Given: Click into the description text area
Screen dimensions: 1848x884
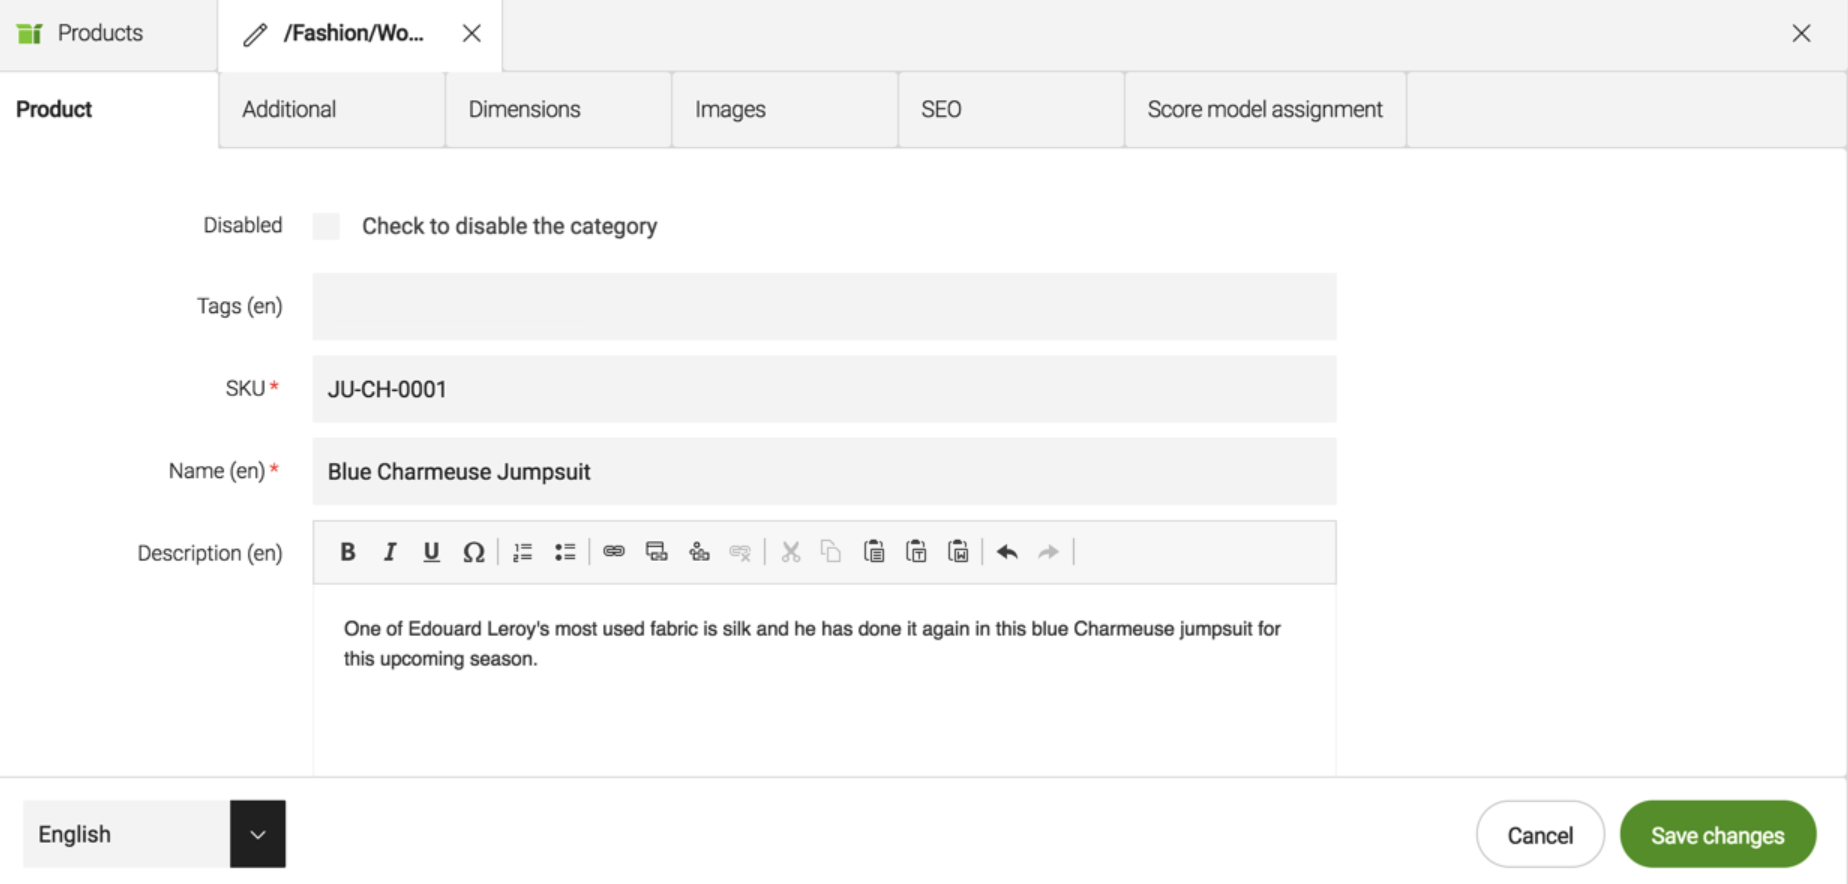Looking at the screenshot, I should [824, 680].
